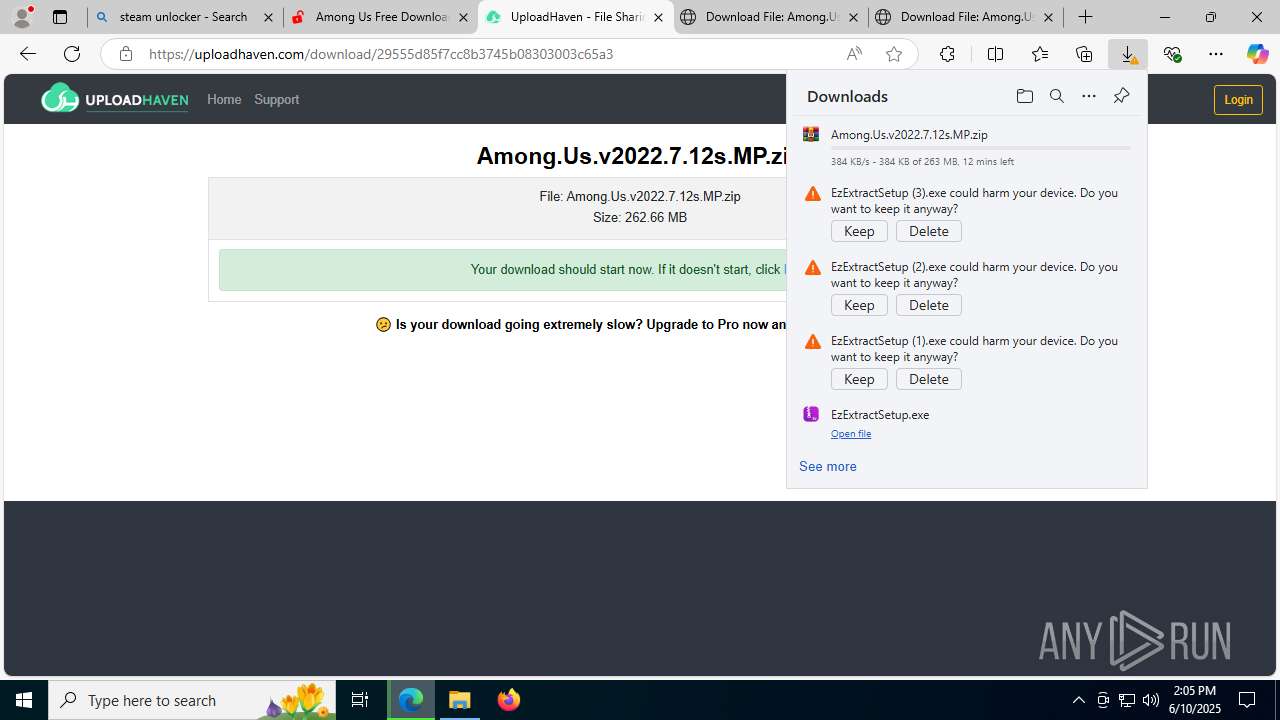Open the tab actions menu icon
The image size is (1280, 720).
[60, 17]
